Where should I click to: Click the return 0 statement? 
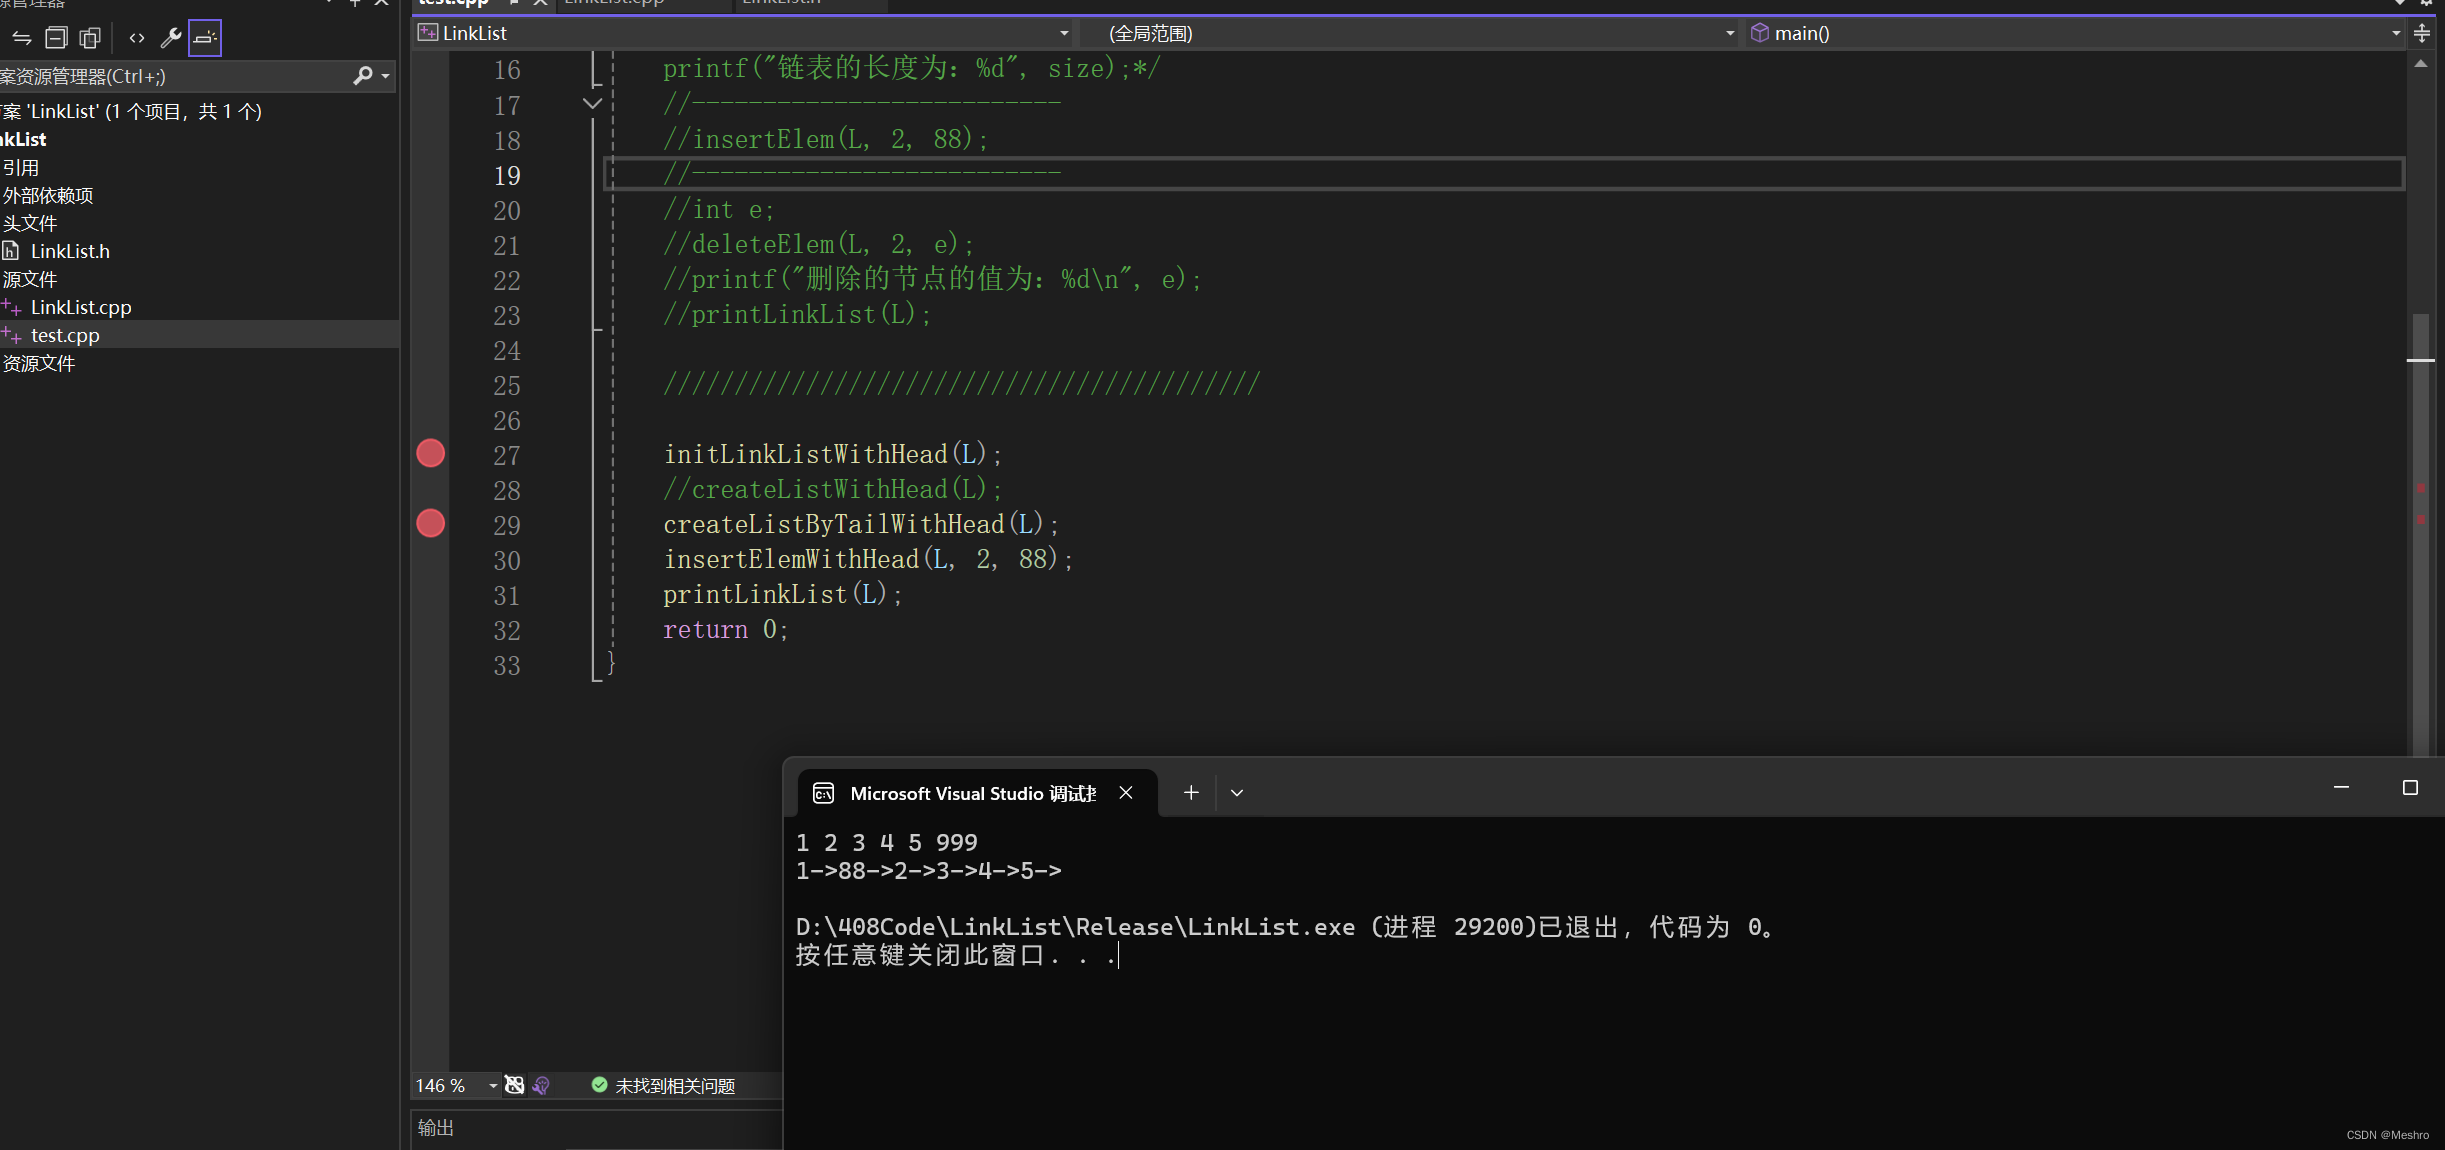click(726, 629)
